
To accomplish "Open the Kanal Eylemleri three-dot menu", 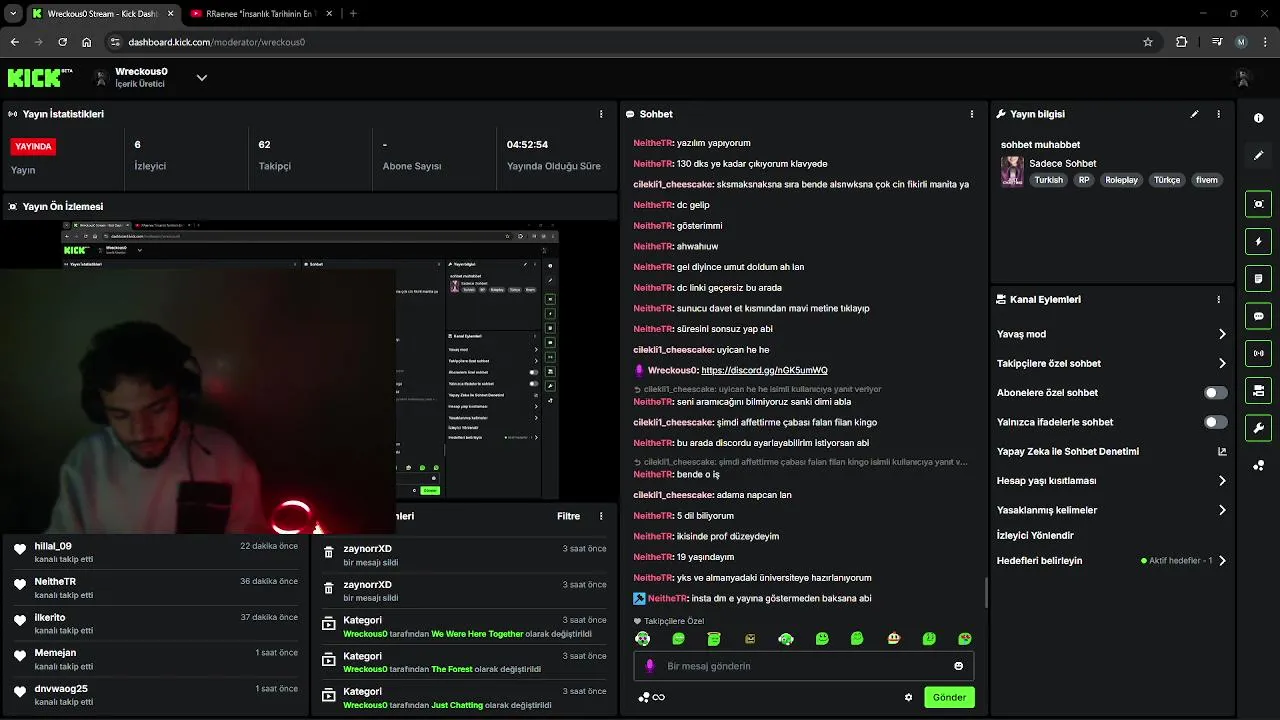I will coord(1218,299).
